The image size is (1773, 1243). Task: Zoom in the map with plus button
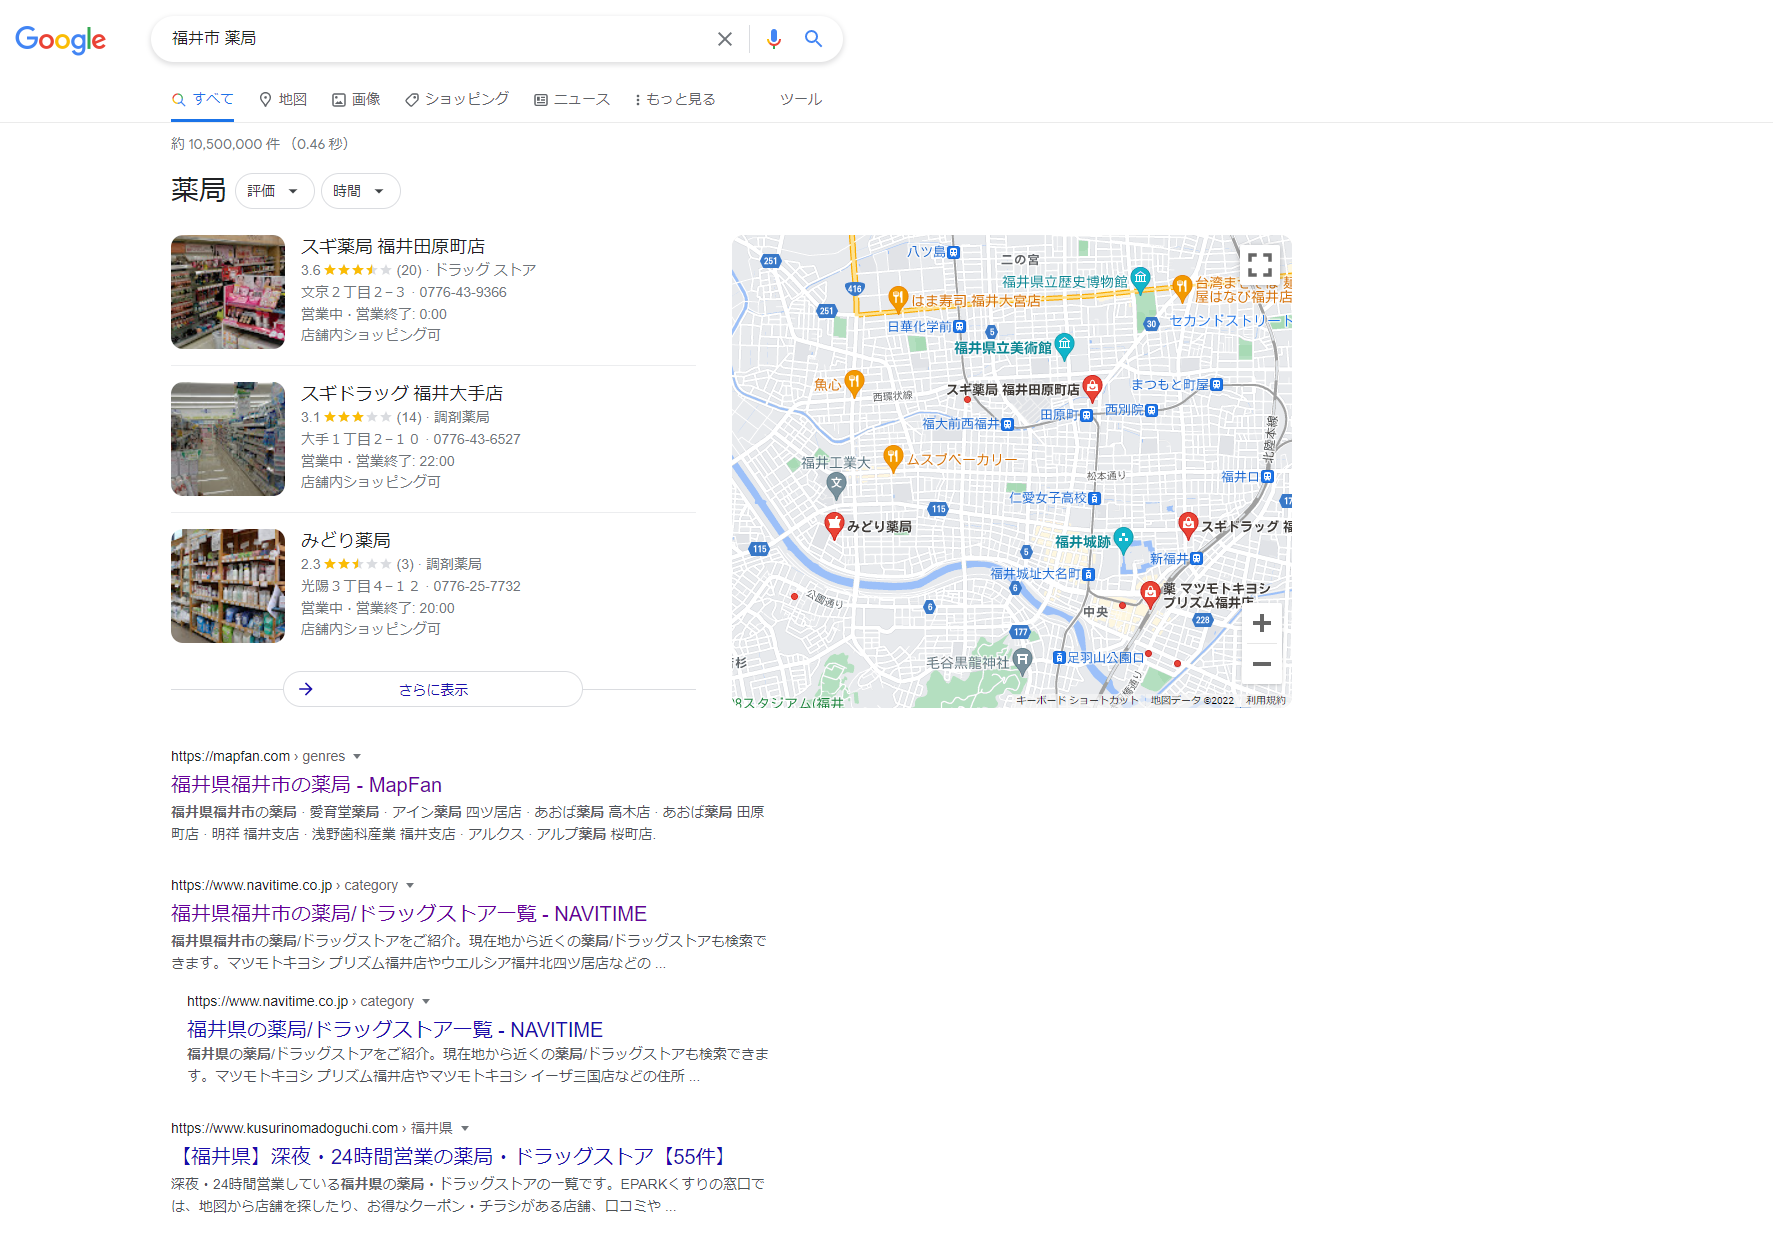tap(1262, 623)
